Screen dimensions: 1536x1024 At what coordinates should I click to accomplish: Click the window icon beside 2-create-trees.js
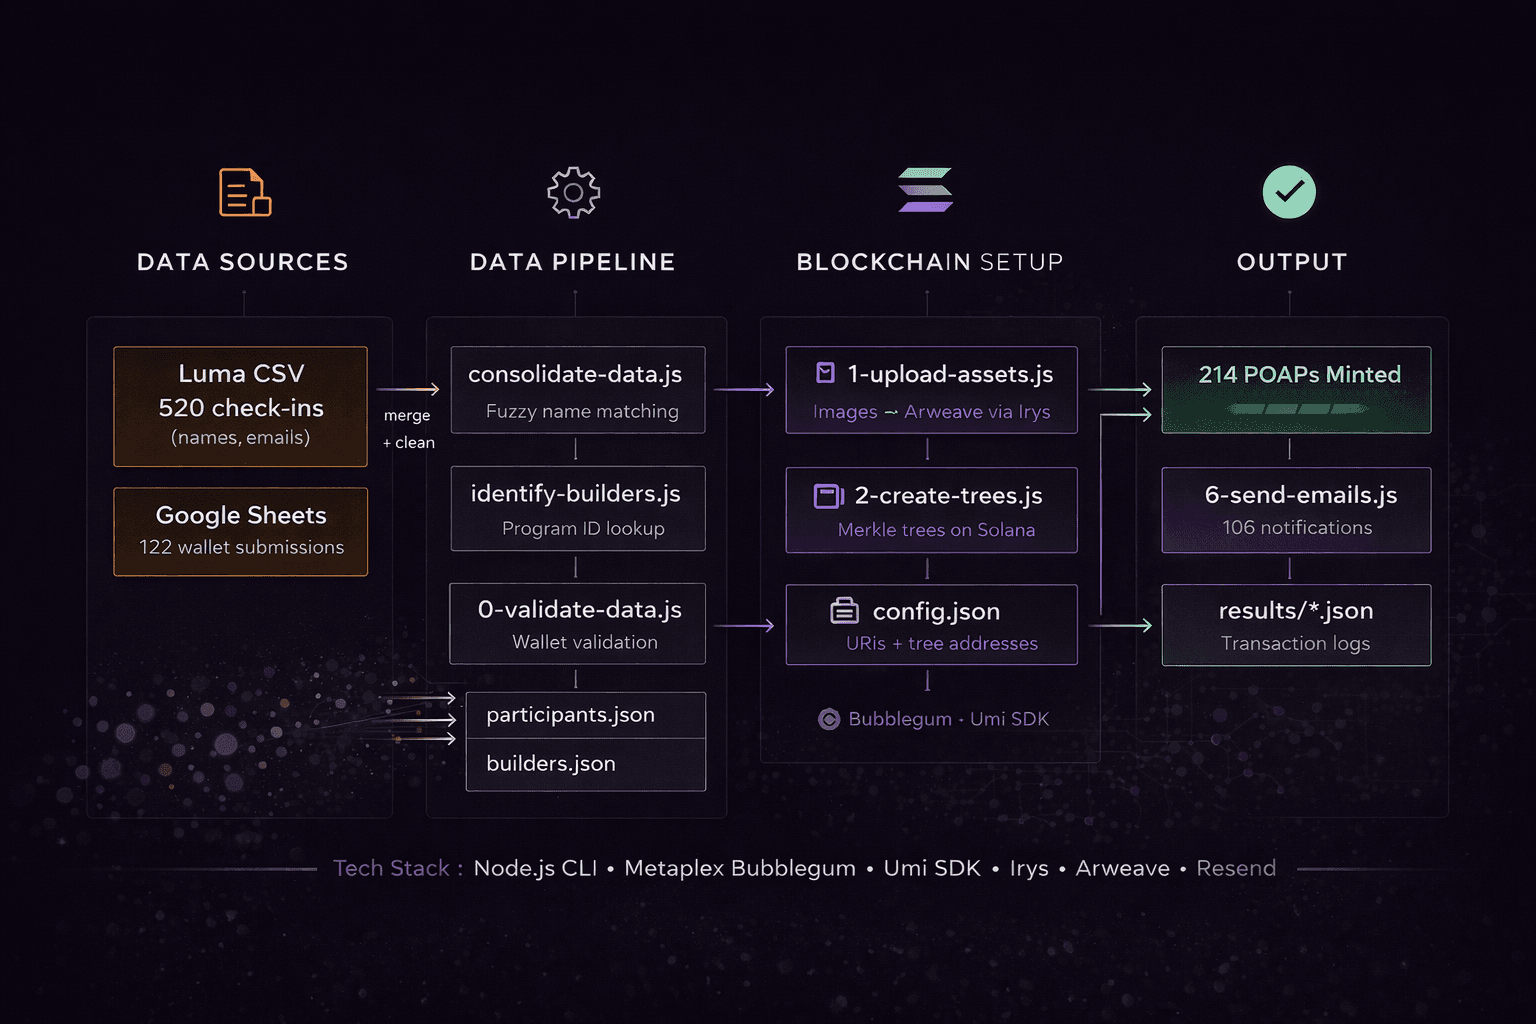click(x=829, y=495)
